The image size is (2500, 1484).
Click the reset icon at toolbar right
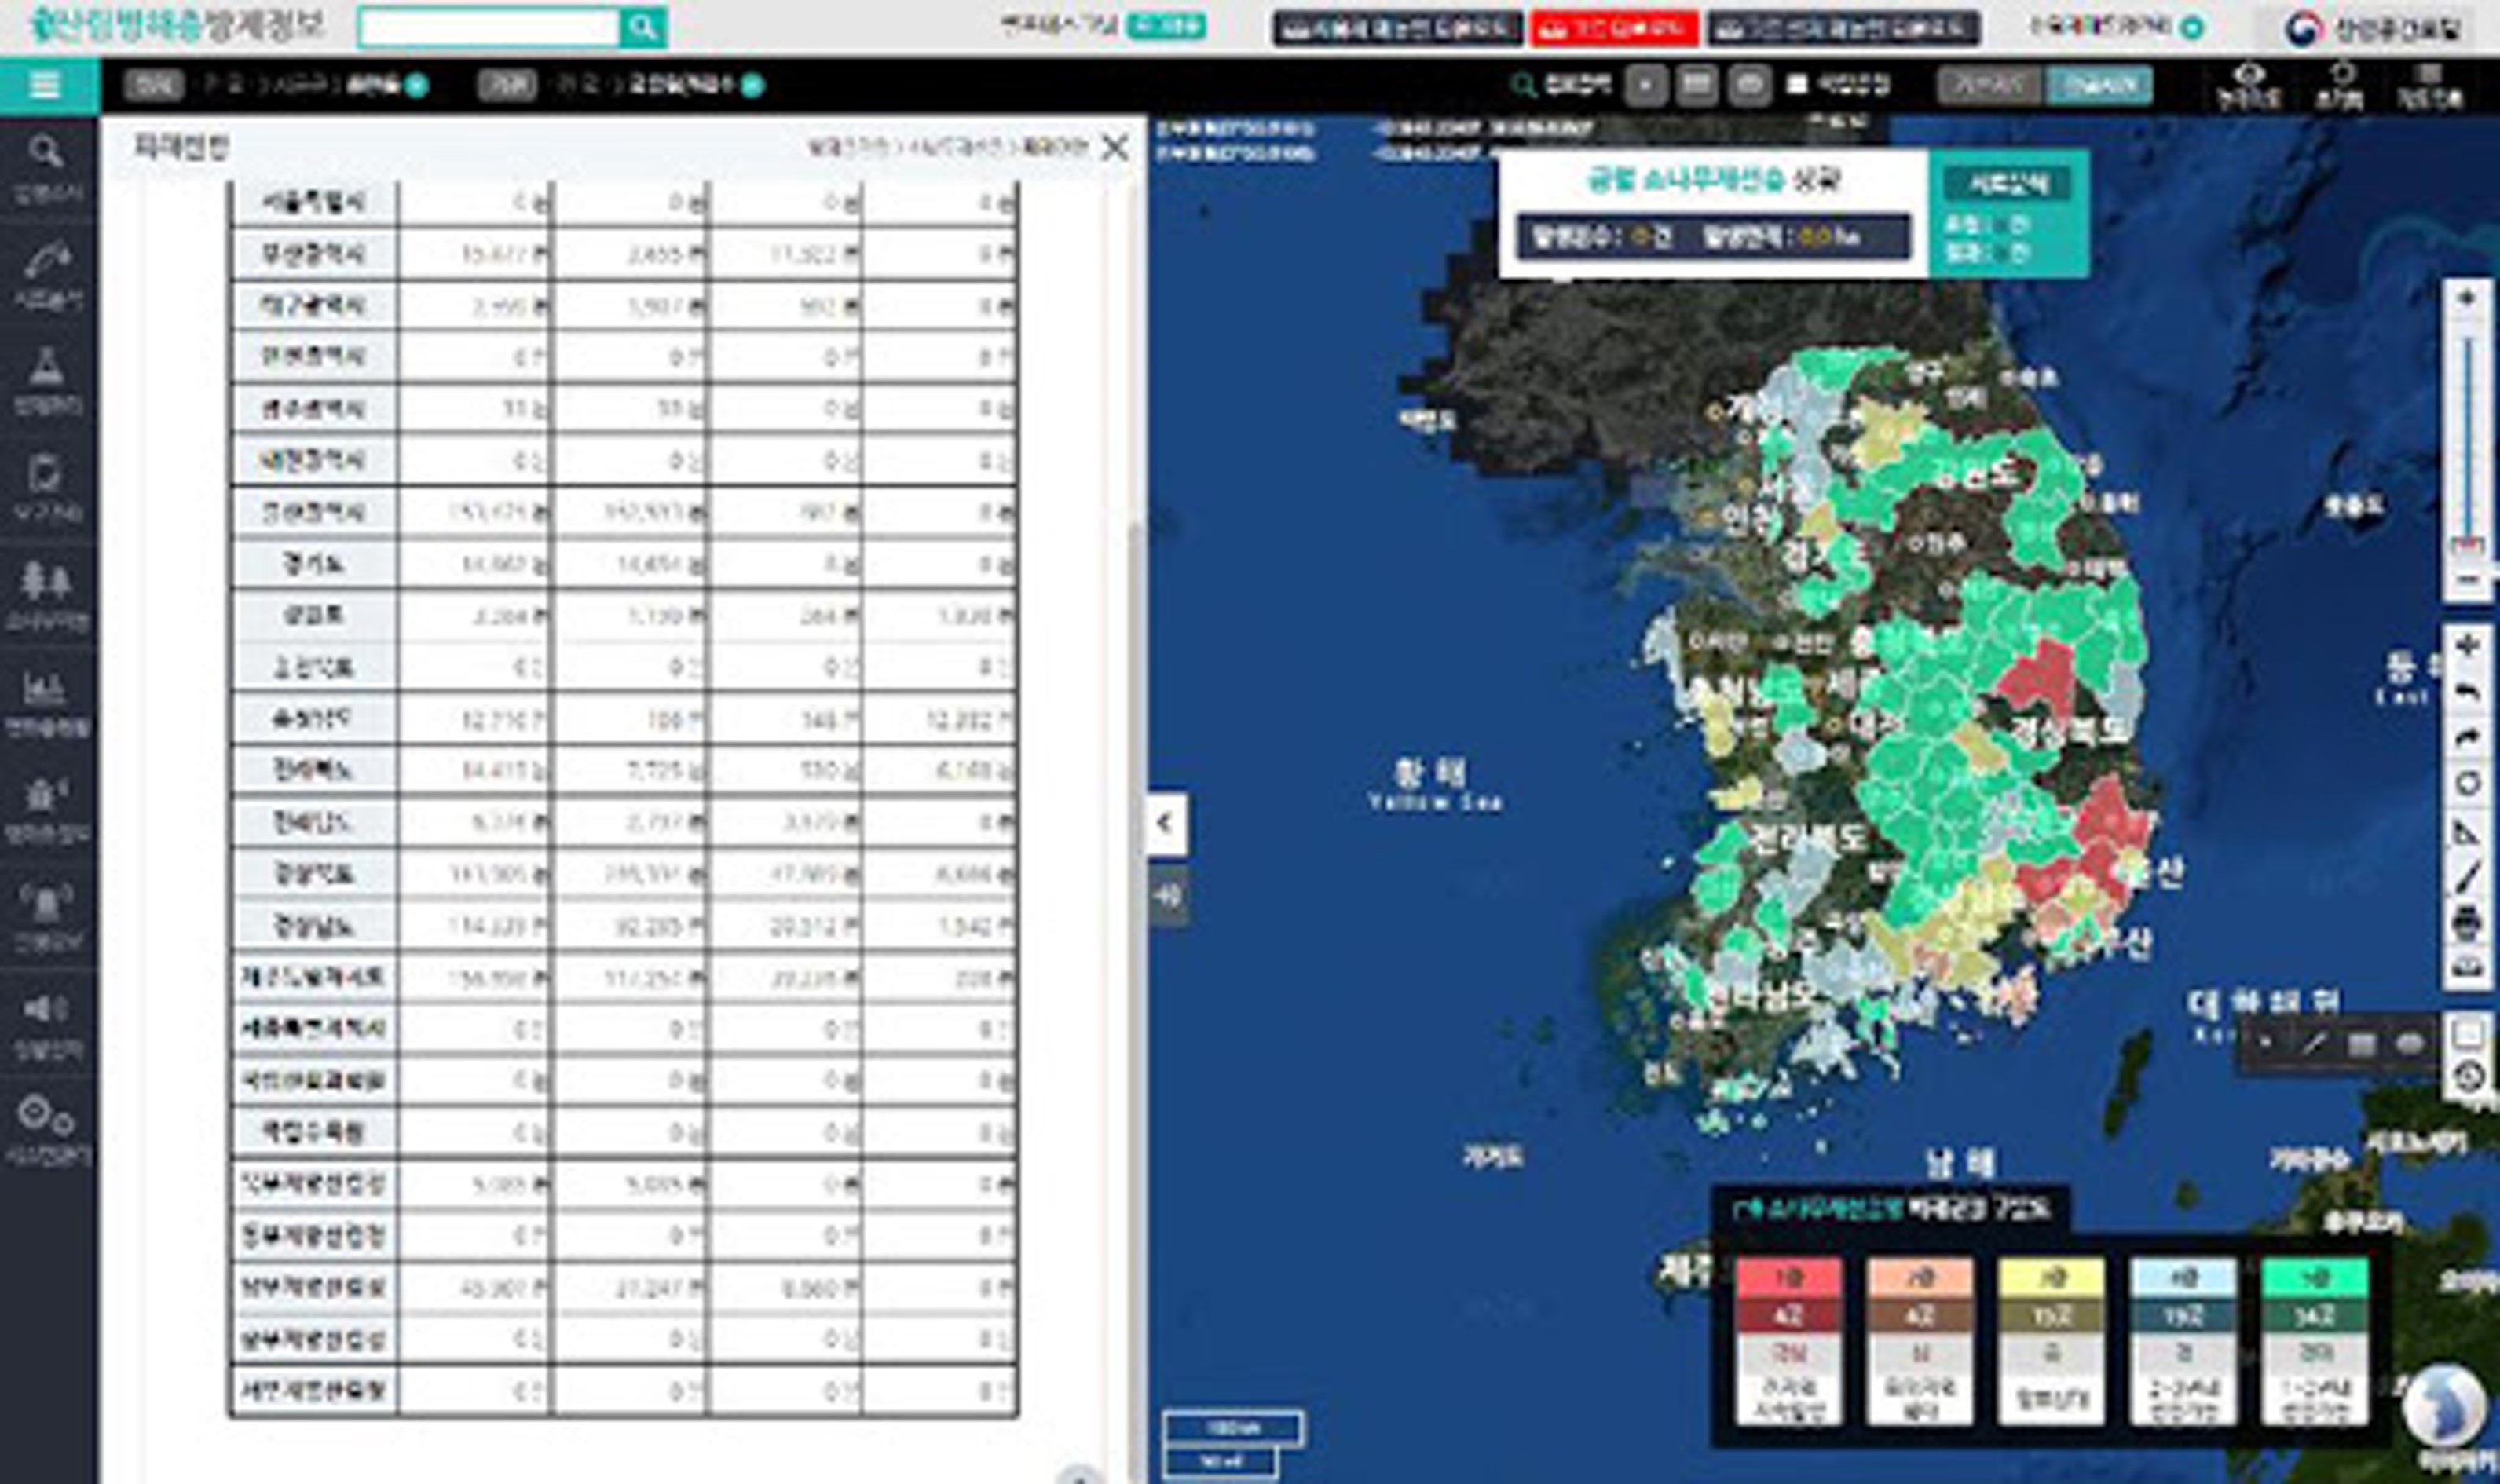(2343, 85)
